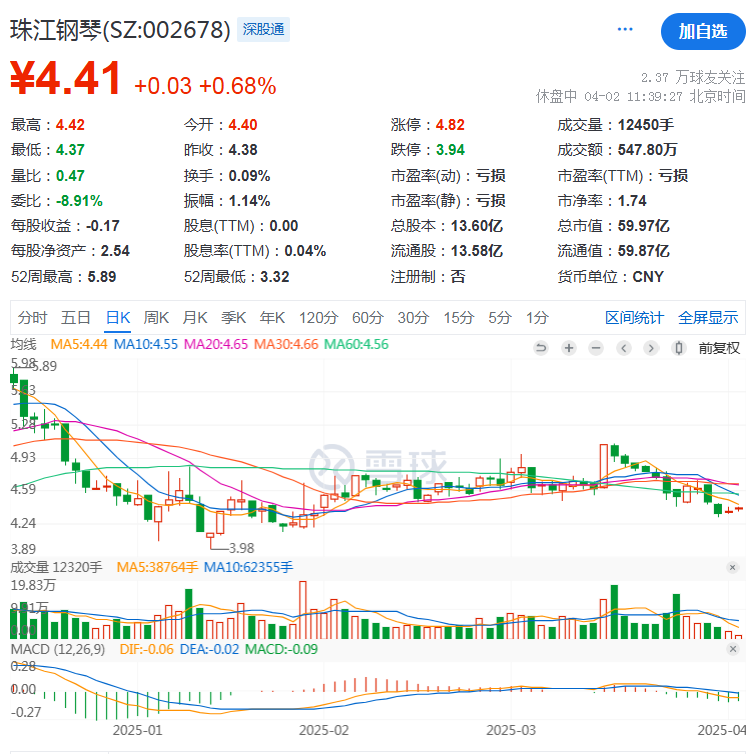Click the MA30:4.66 moving average label

click(x=286, y=344)
